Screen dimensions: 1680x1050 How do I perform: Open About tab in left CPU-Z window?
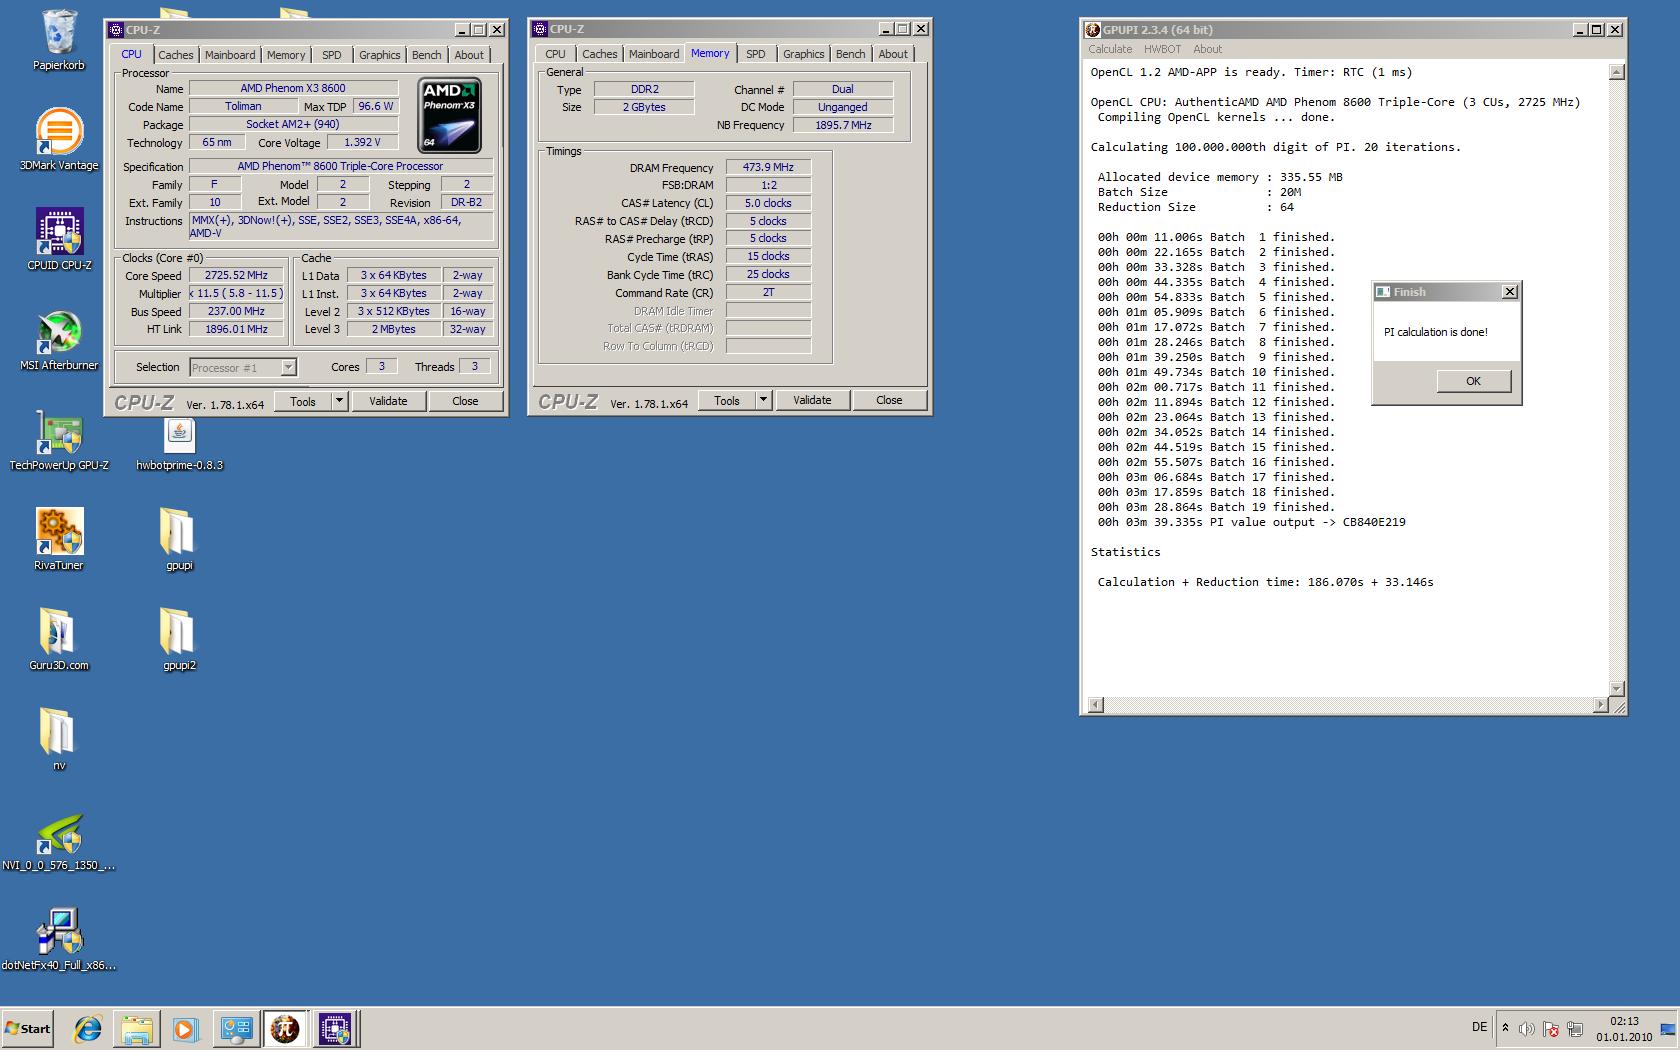pyautogui.click(x=469, y=55)
